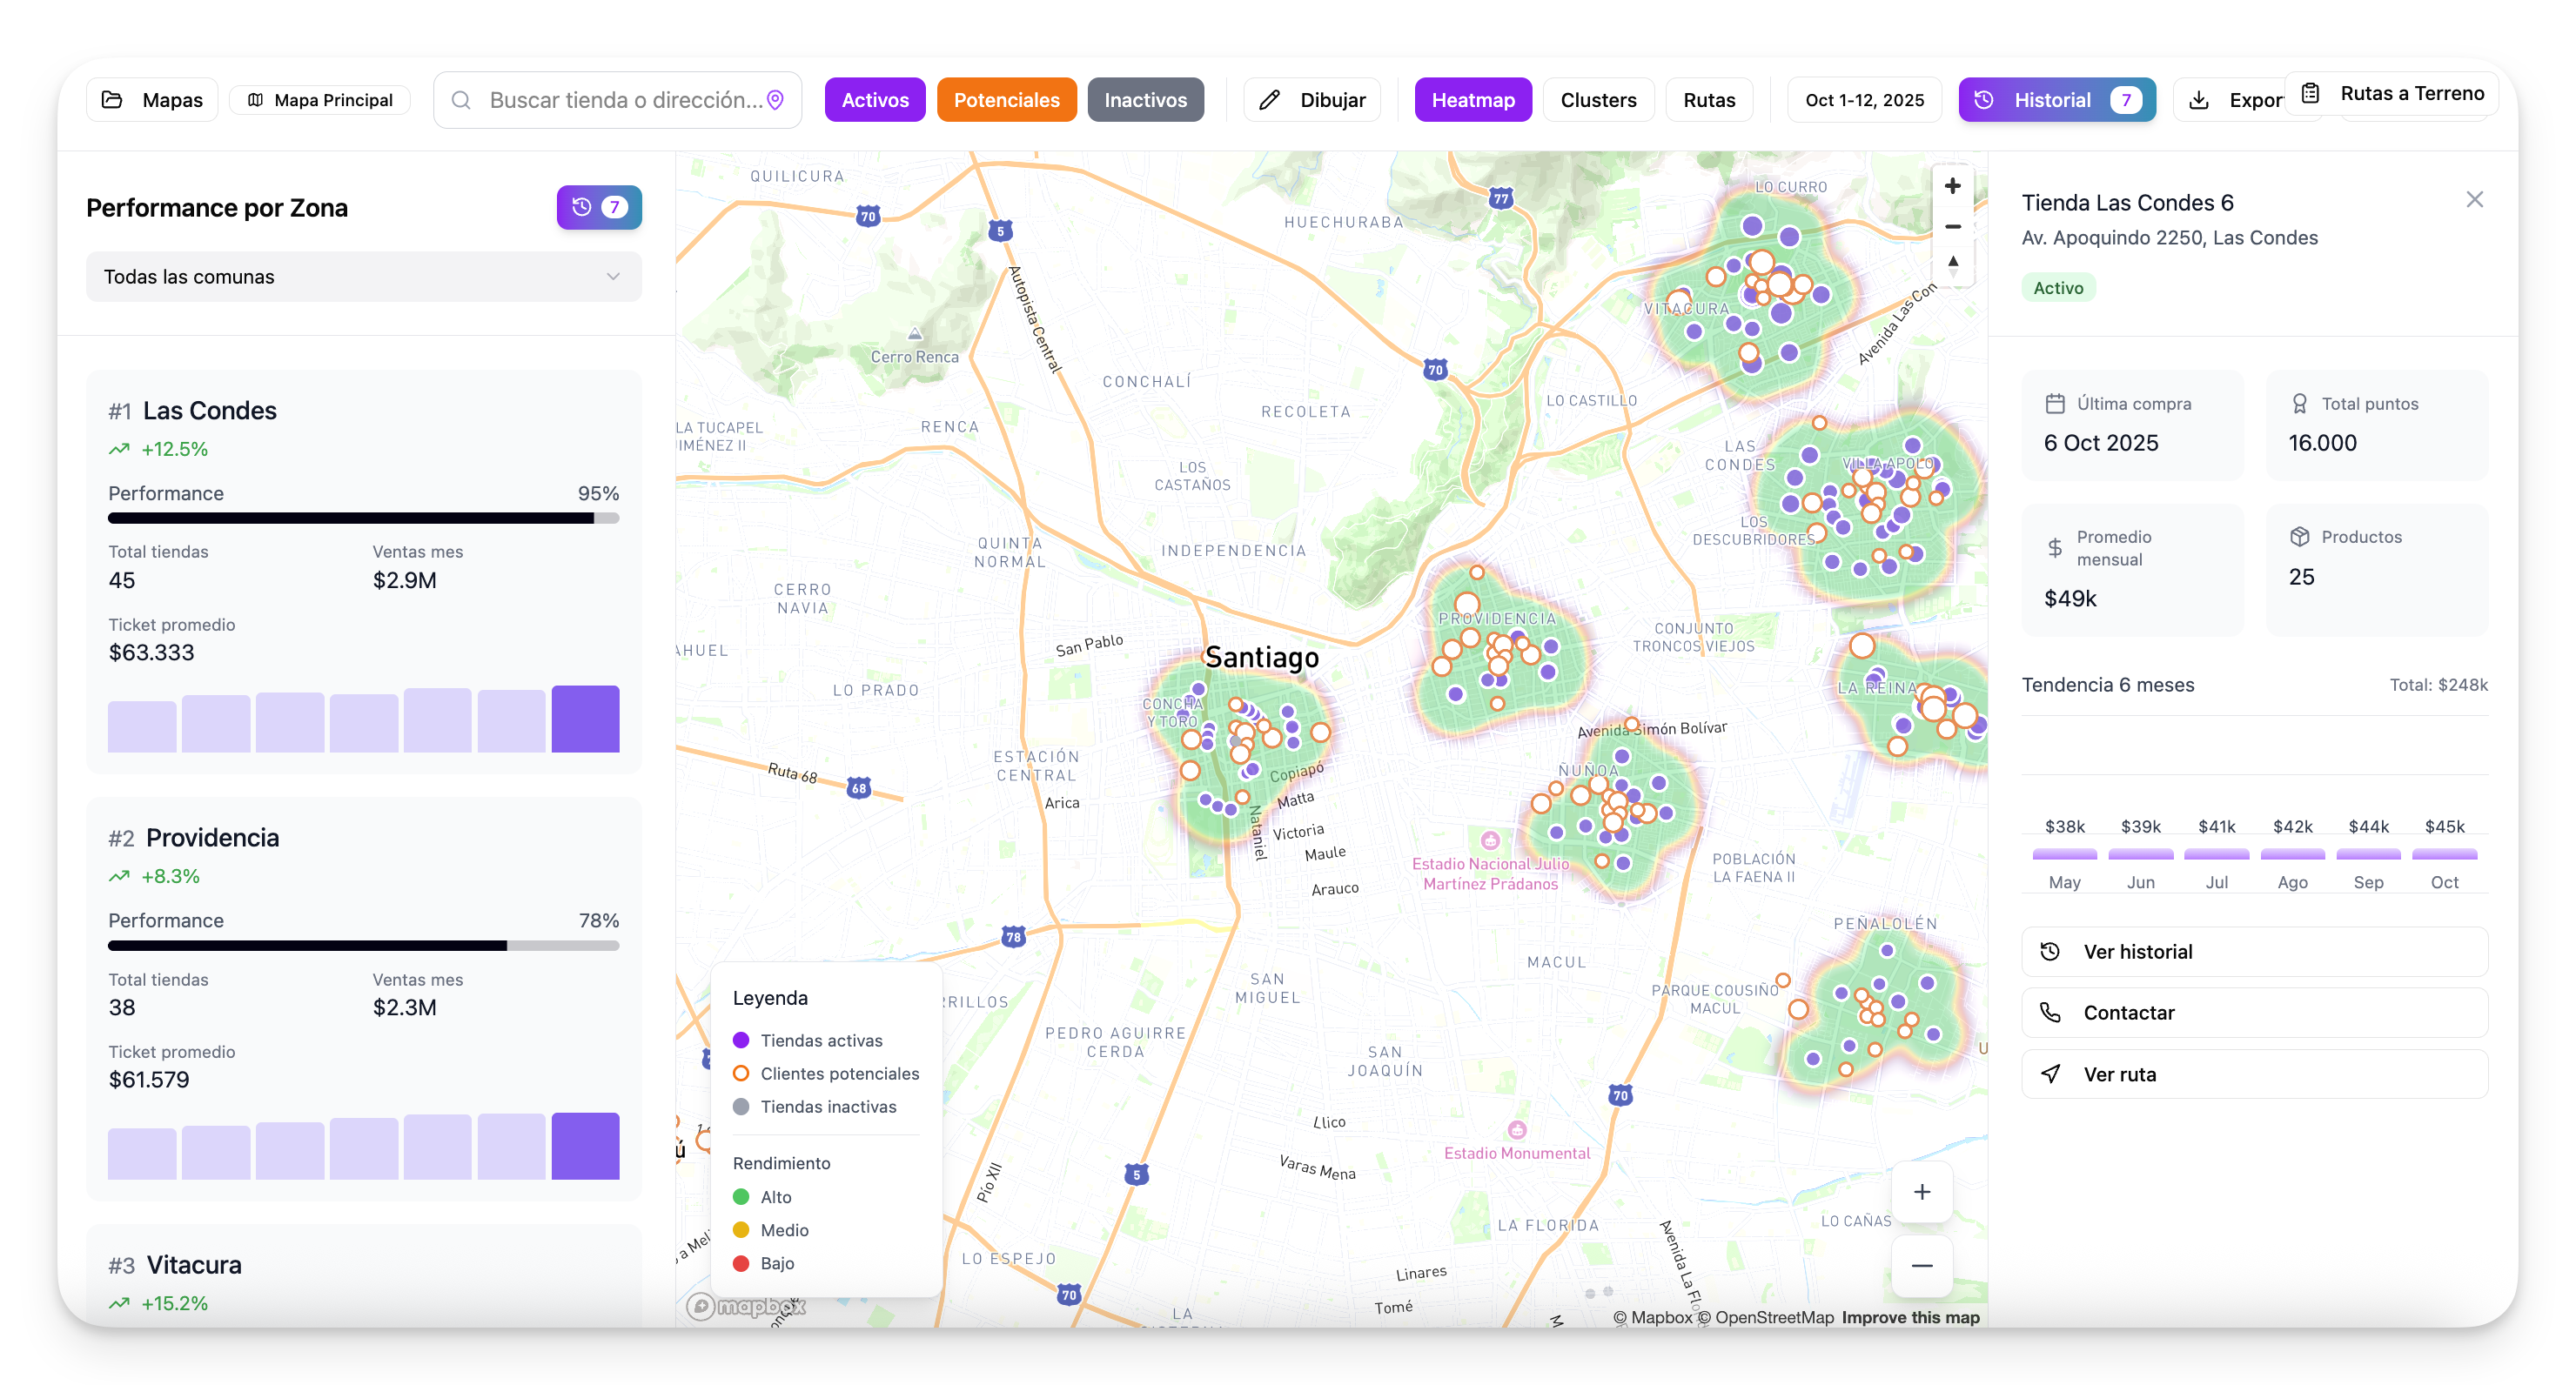Click the location pin icon in the search bar
The height and width of the screenshot is (1385, 2576).
(777, 99)
